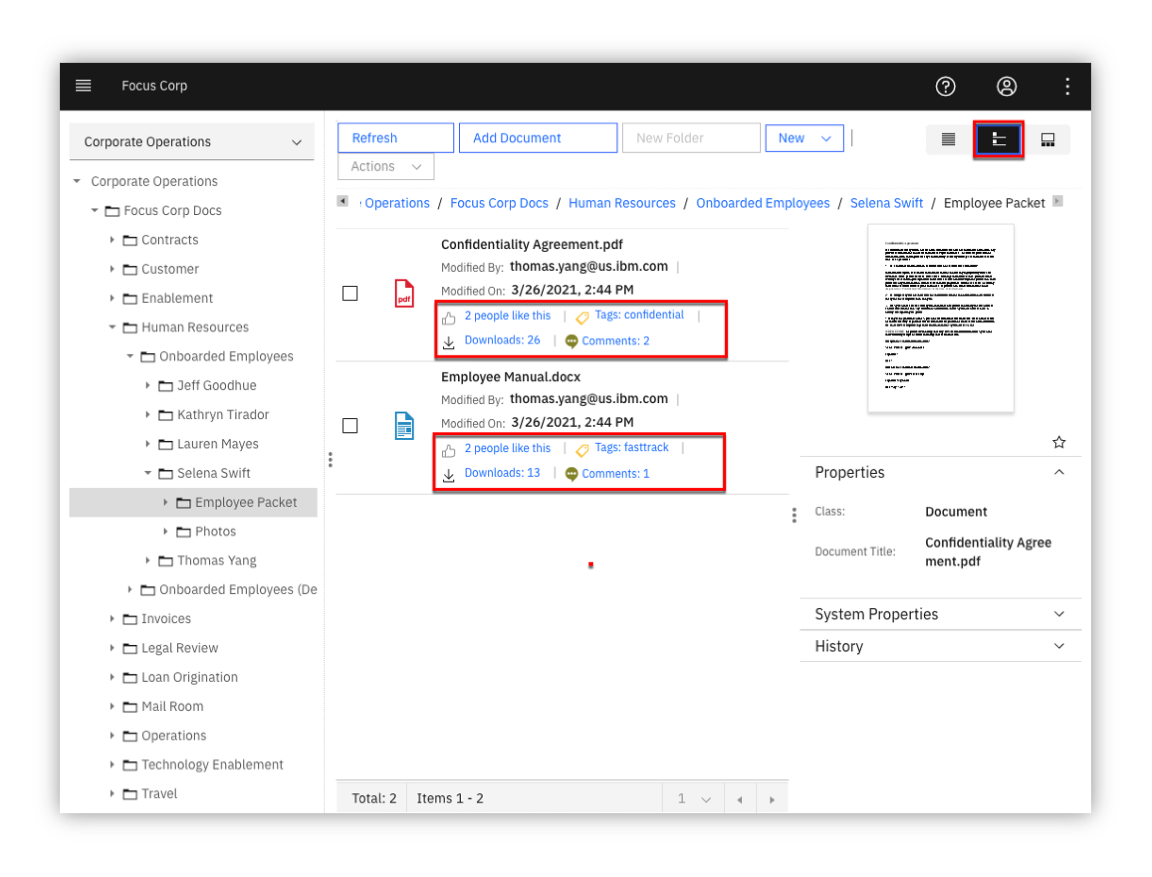Open the document preview thumbnail
The height and width of the screenshot is (877, 1152).
940,318
